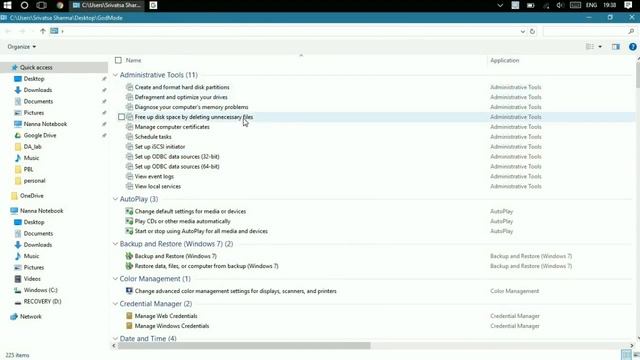Viewport: 640px width, 360px height.
Task: Open the Help question mark icon
Action: (x=633, y=47)
